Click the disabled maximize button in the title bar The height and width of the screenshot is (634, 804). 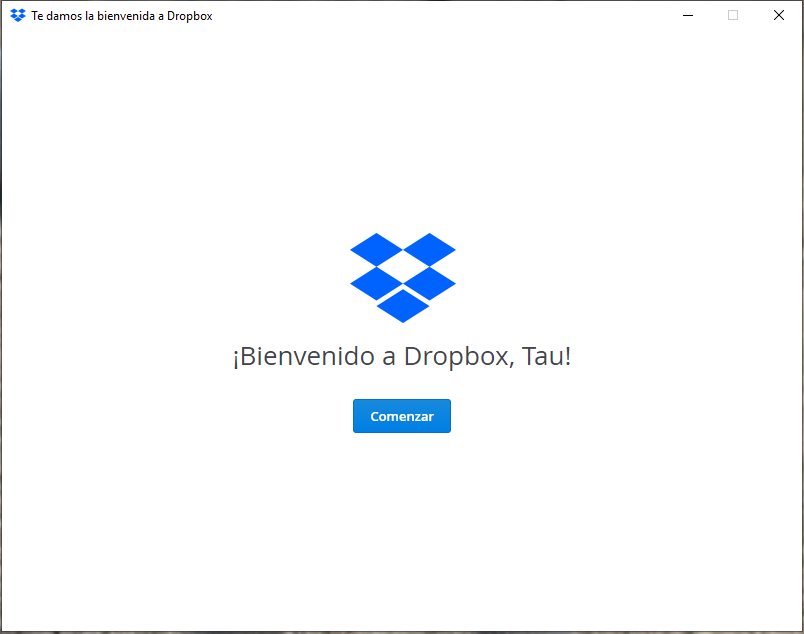click(733, 15)
